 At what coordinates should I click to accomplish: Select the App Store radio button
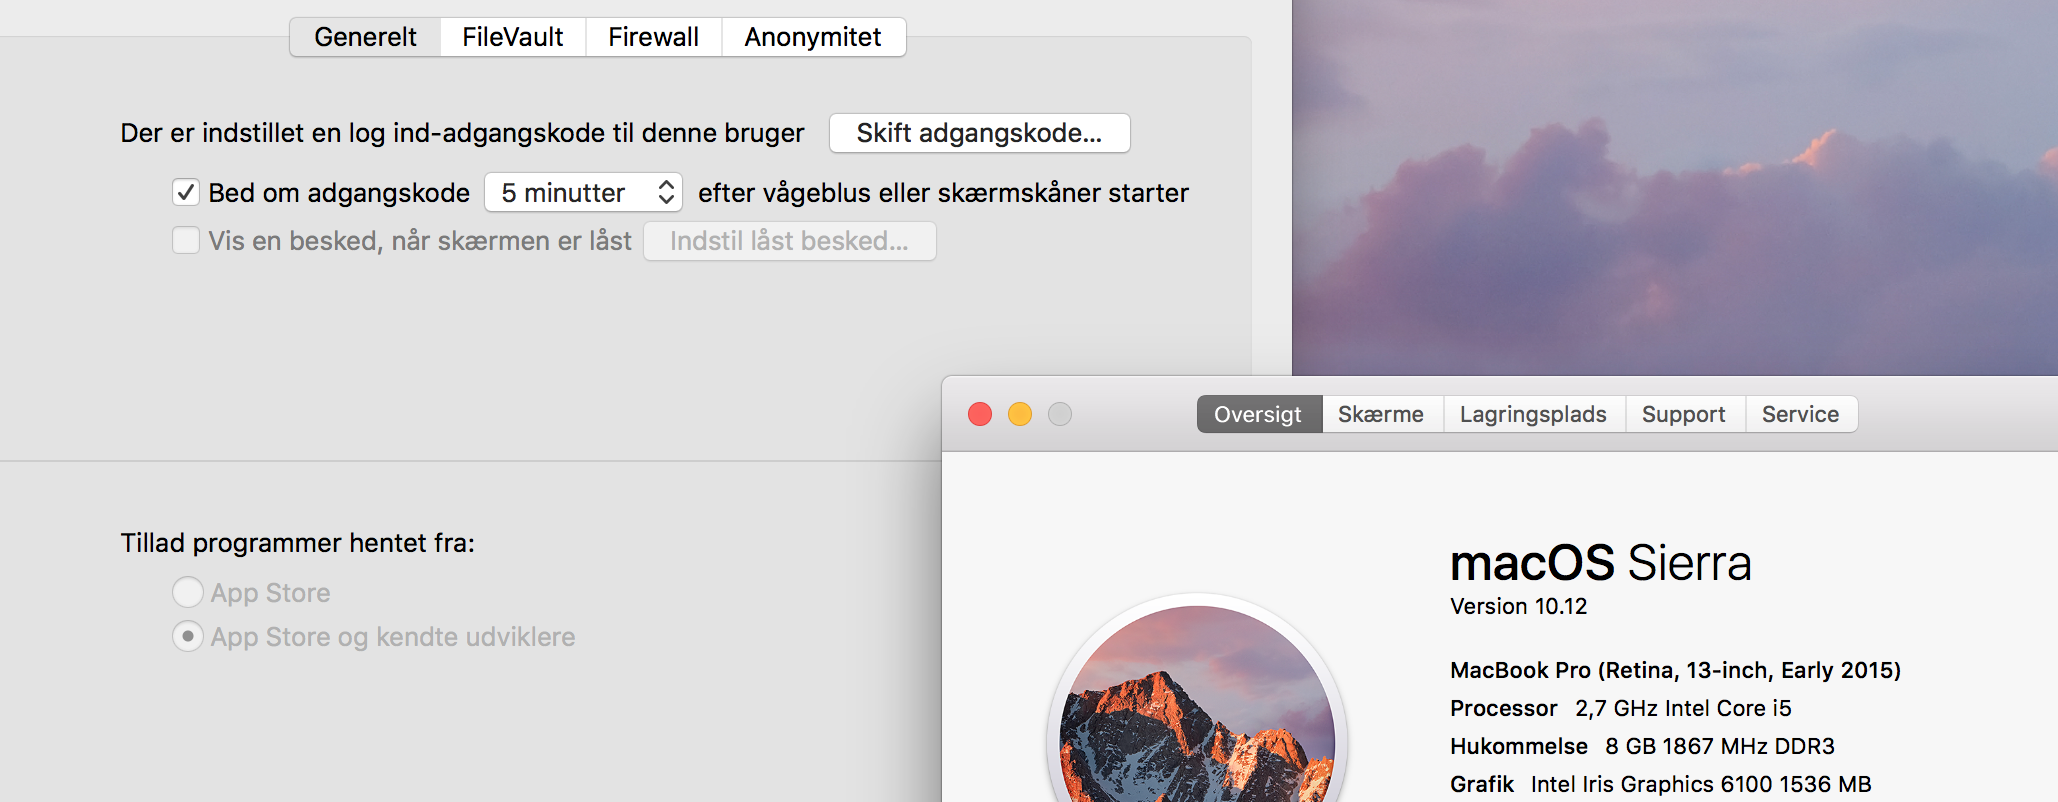pos(188,592)
